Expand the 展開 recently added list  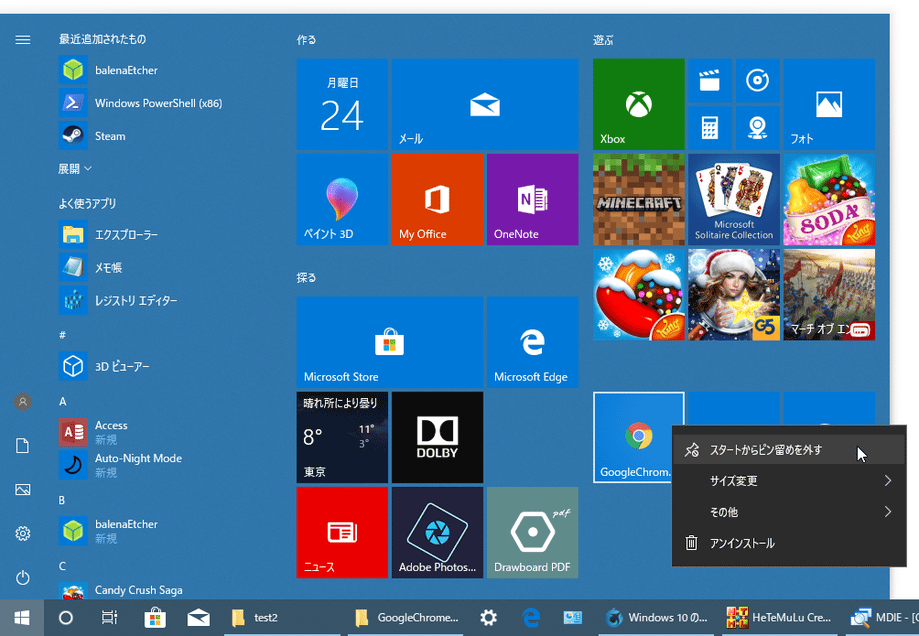coord(74,169)
